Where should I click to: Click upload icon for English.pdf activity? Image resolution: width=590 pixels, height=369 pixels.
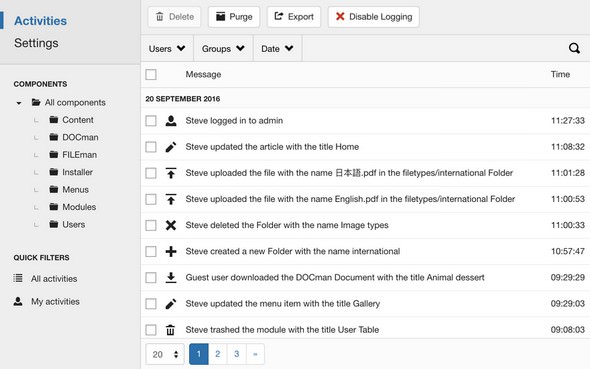pyautogui.click(x=171, y=199)
